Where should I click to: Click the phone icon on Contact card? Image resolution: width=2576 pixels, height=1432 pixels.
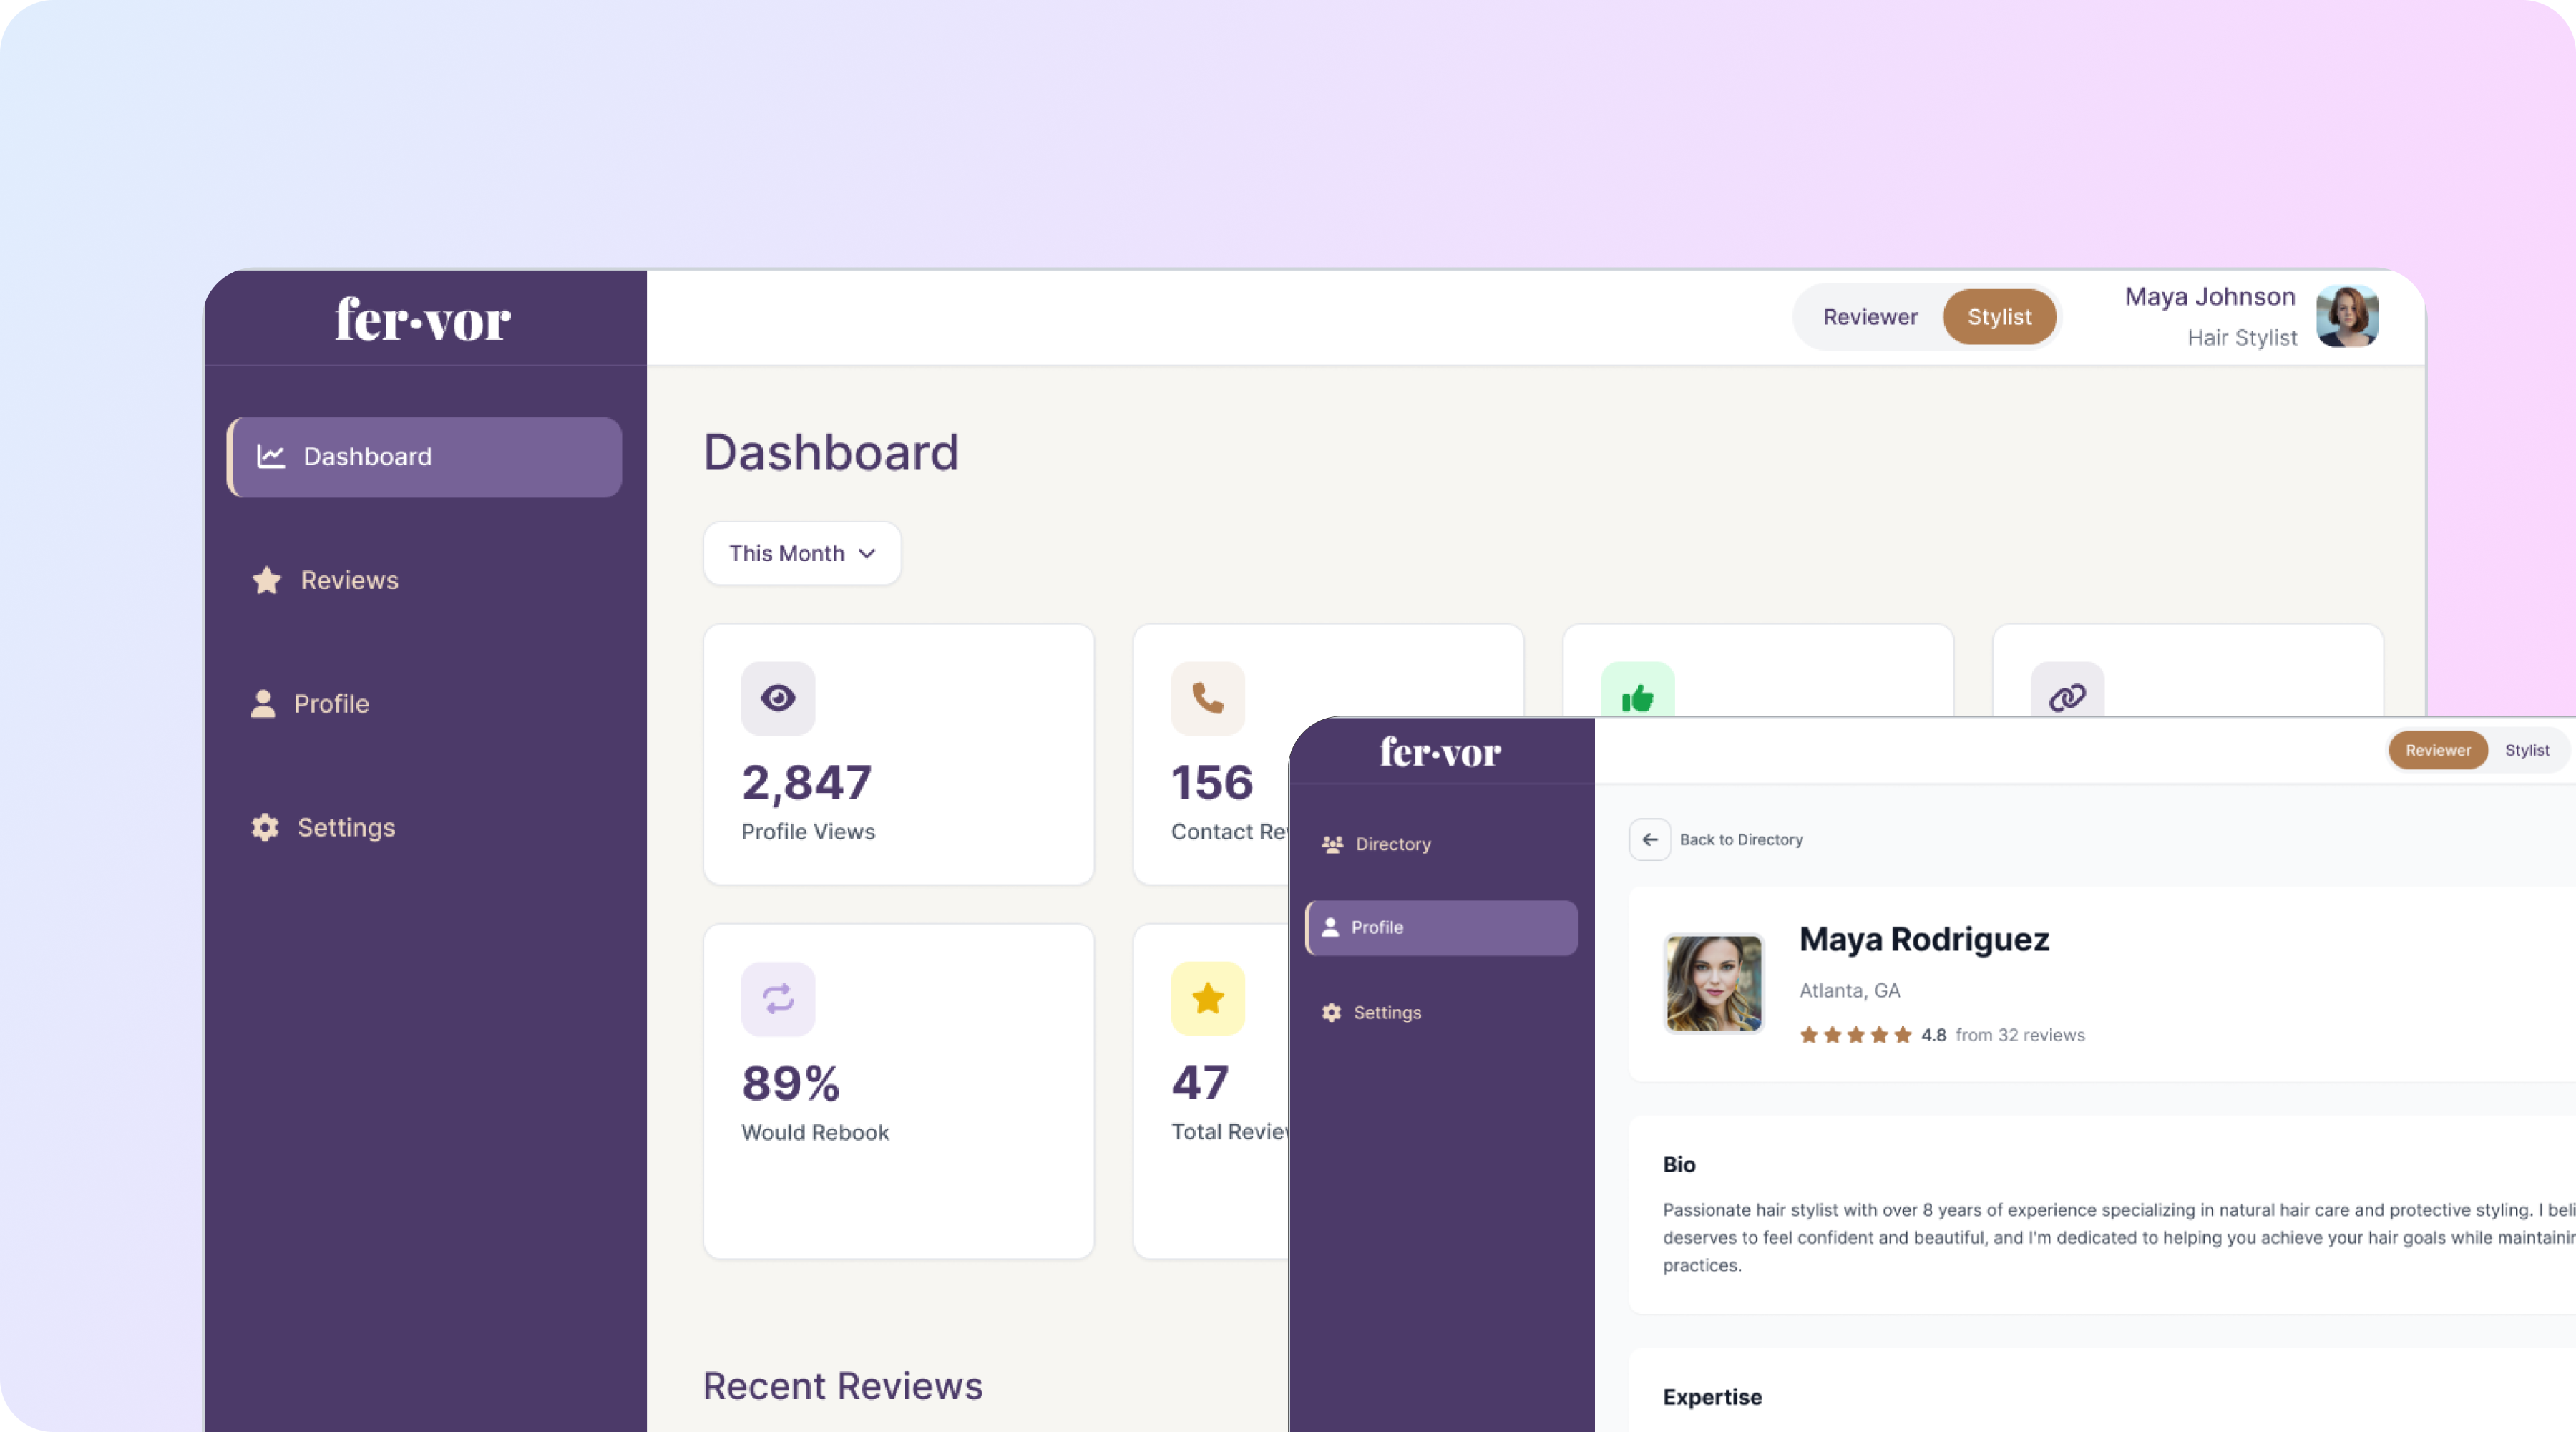point(1207,698)
